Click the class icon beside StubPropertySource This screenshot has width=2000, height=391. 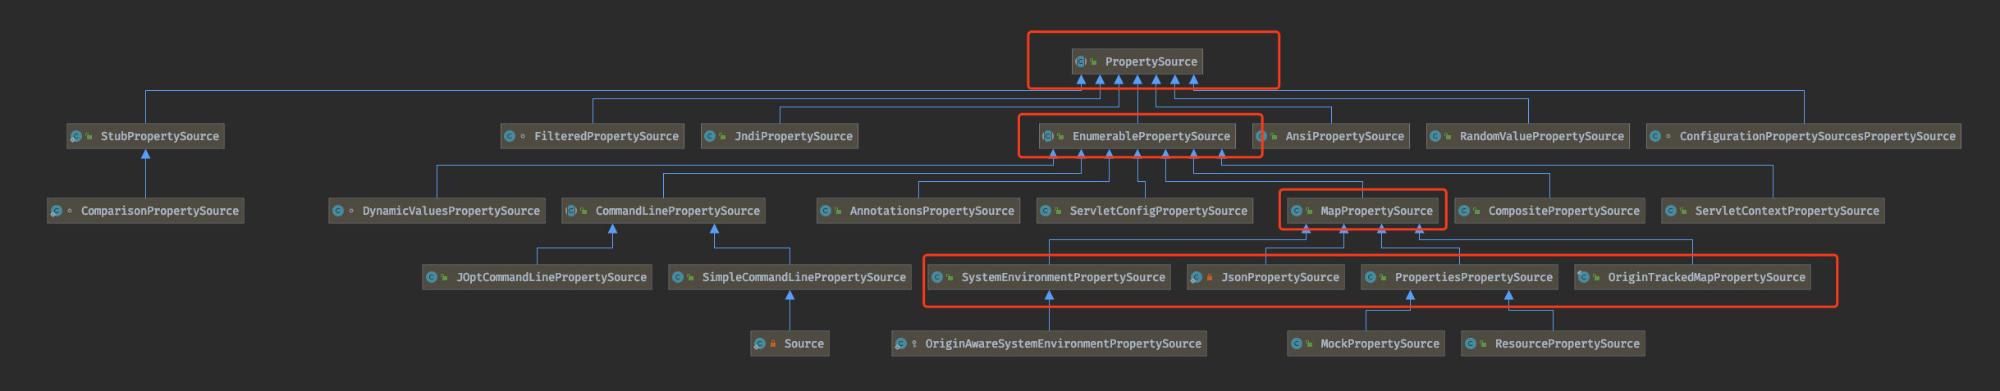[75, 137]
